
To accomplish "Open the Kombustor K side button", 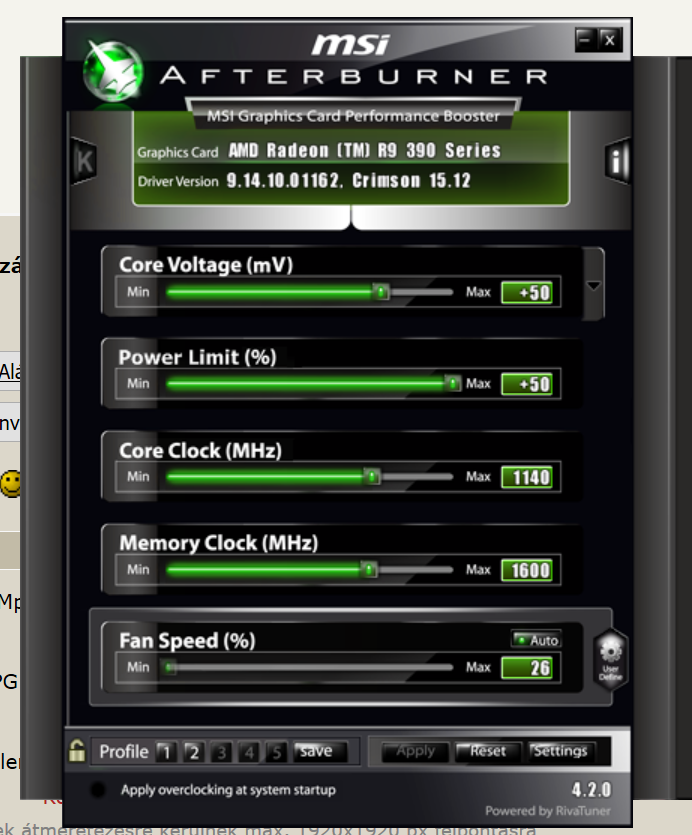I will [x=84, y=161].
